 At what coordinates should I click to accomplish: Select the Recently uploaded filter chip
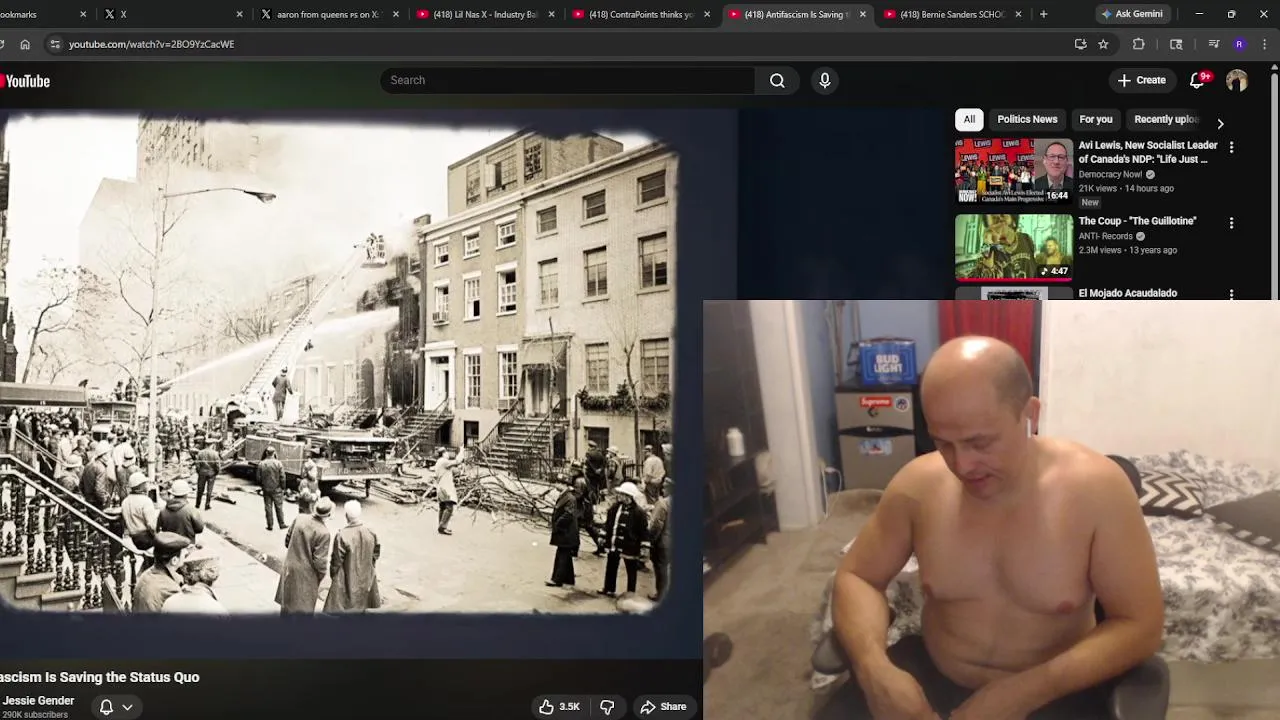click(1166, 119)
